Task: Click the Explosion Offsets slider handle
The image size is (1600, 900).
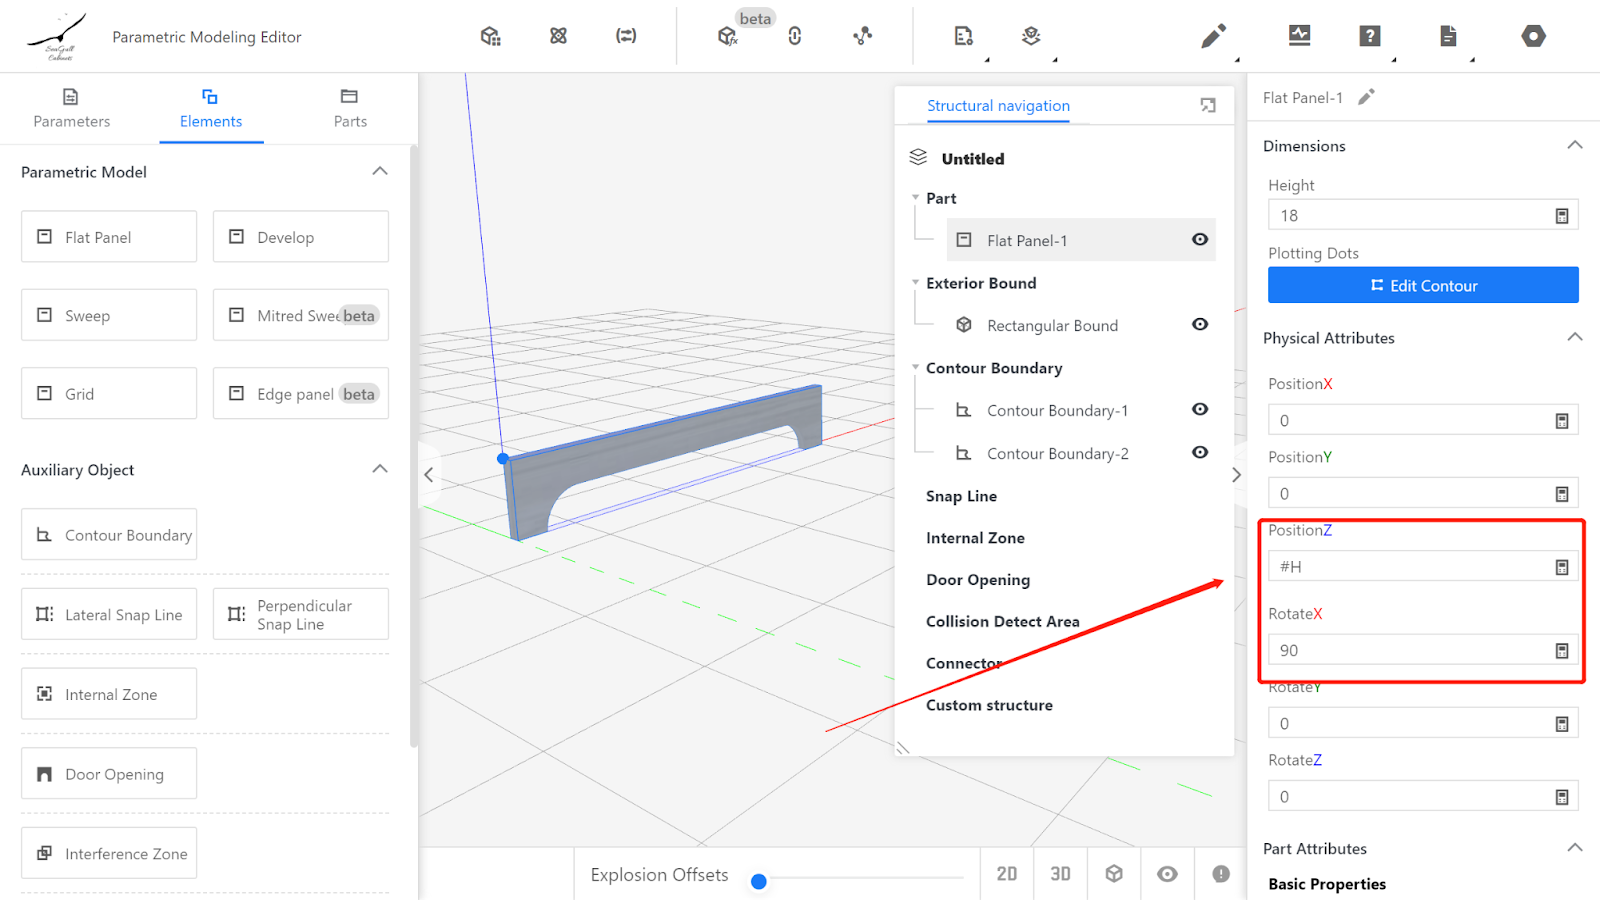Action: click(x=759, y=881)
